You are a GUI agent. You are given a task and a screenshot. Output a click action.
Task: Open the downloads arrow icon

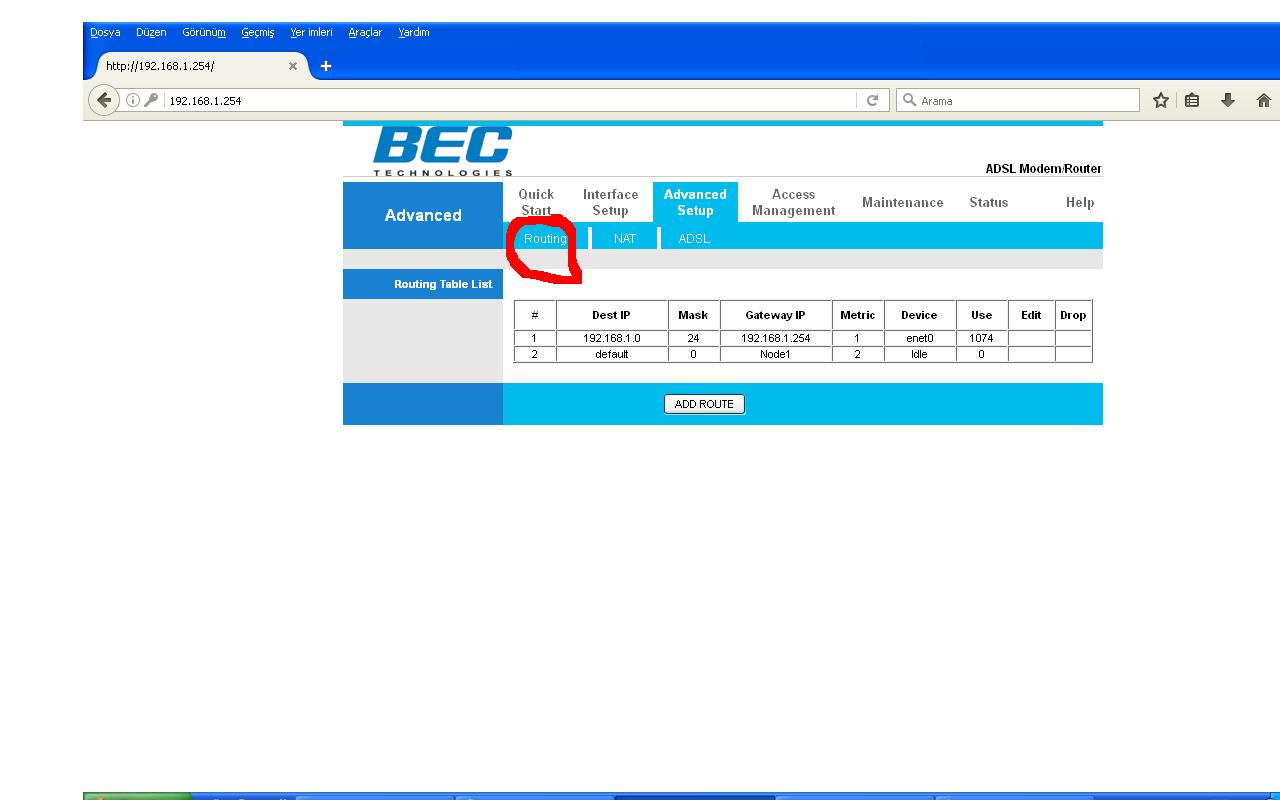point(1227,100)
